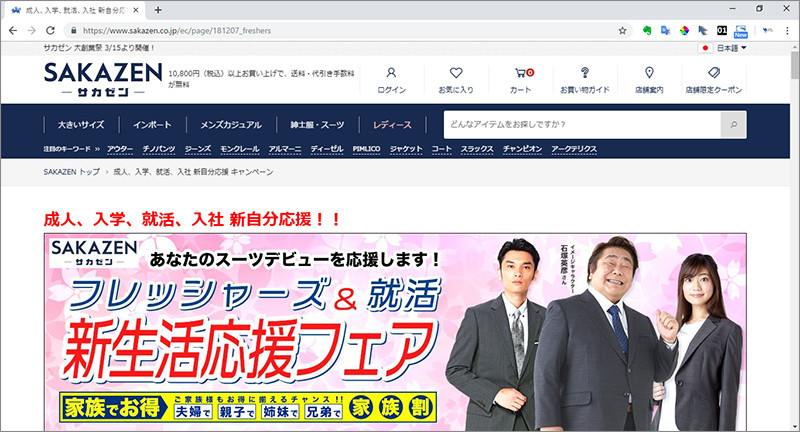Click the アルマーニ keyword link
The width and height of the screenshot is (800, 432).
(x=285, y=149)
